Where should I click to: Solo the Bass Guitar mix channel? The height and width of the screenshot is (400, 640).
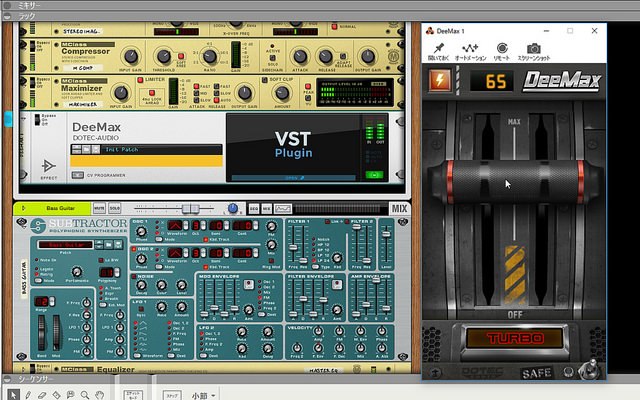[x=115, y=208]
